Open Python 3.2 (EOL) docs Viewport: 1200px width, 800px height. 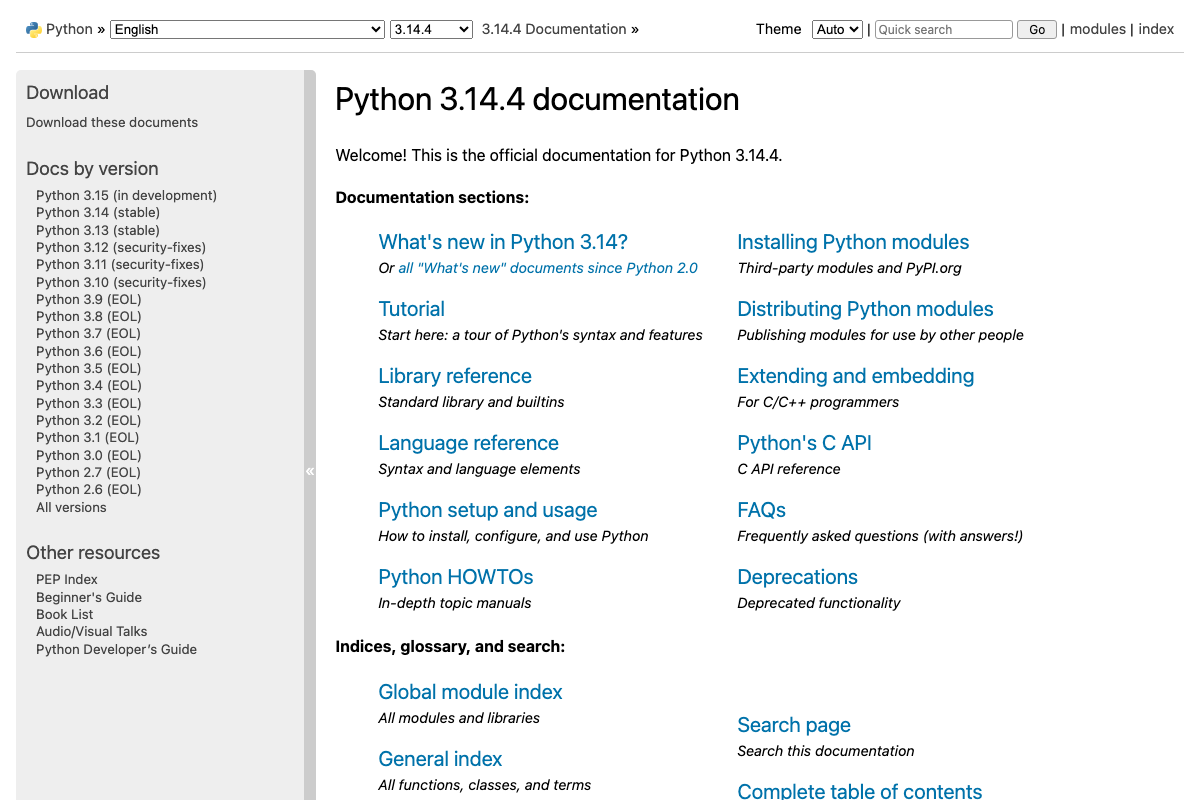pos(89,420)
